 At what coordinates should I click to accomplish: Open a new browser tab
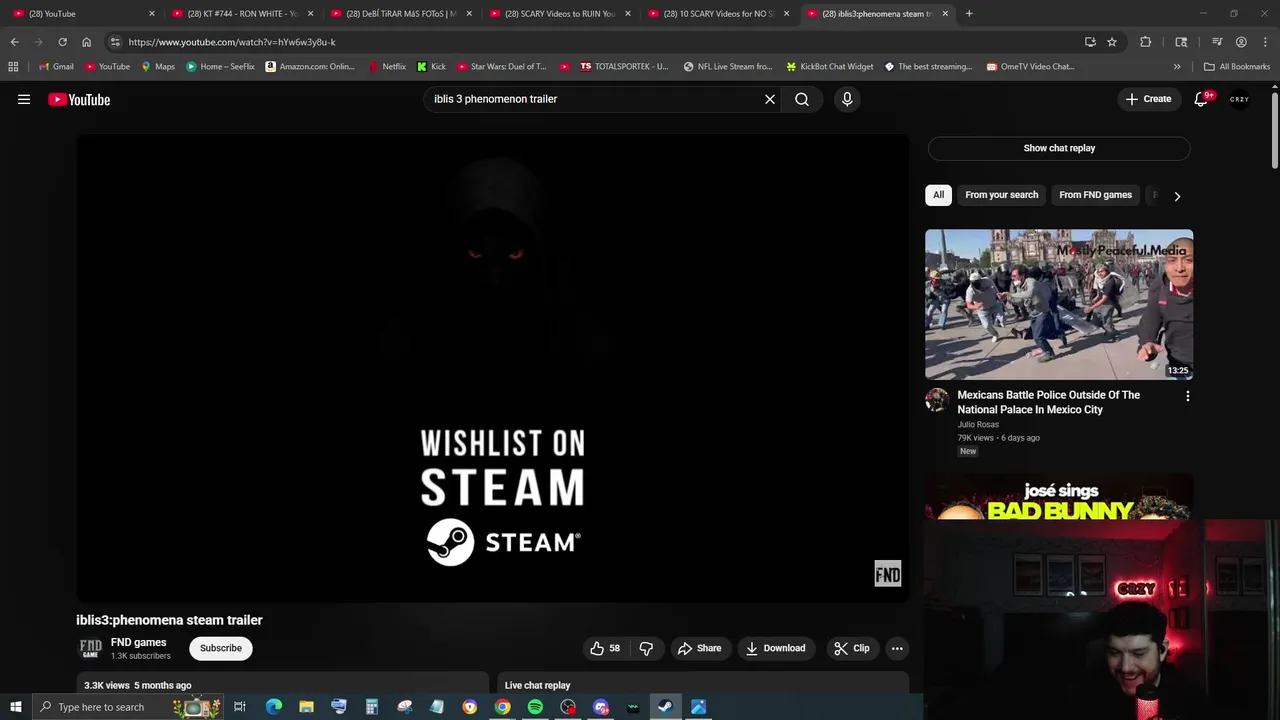(x=969, y=14)
